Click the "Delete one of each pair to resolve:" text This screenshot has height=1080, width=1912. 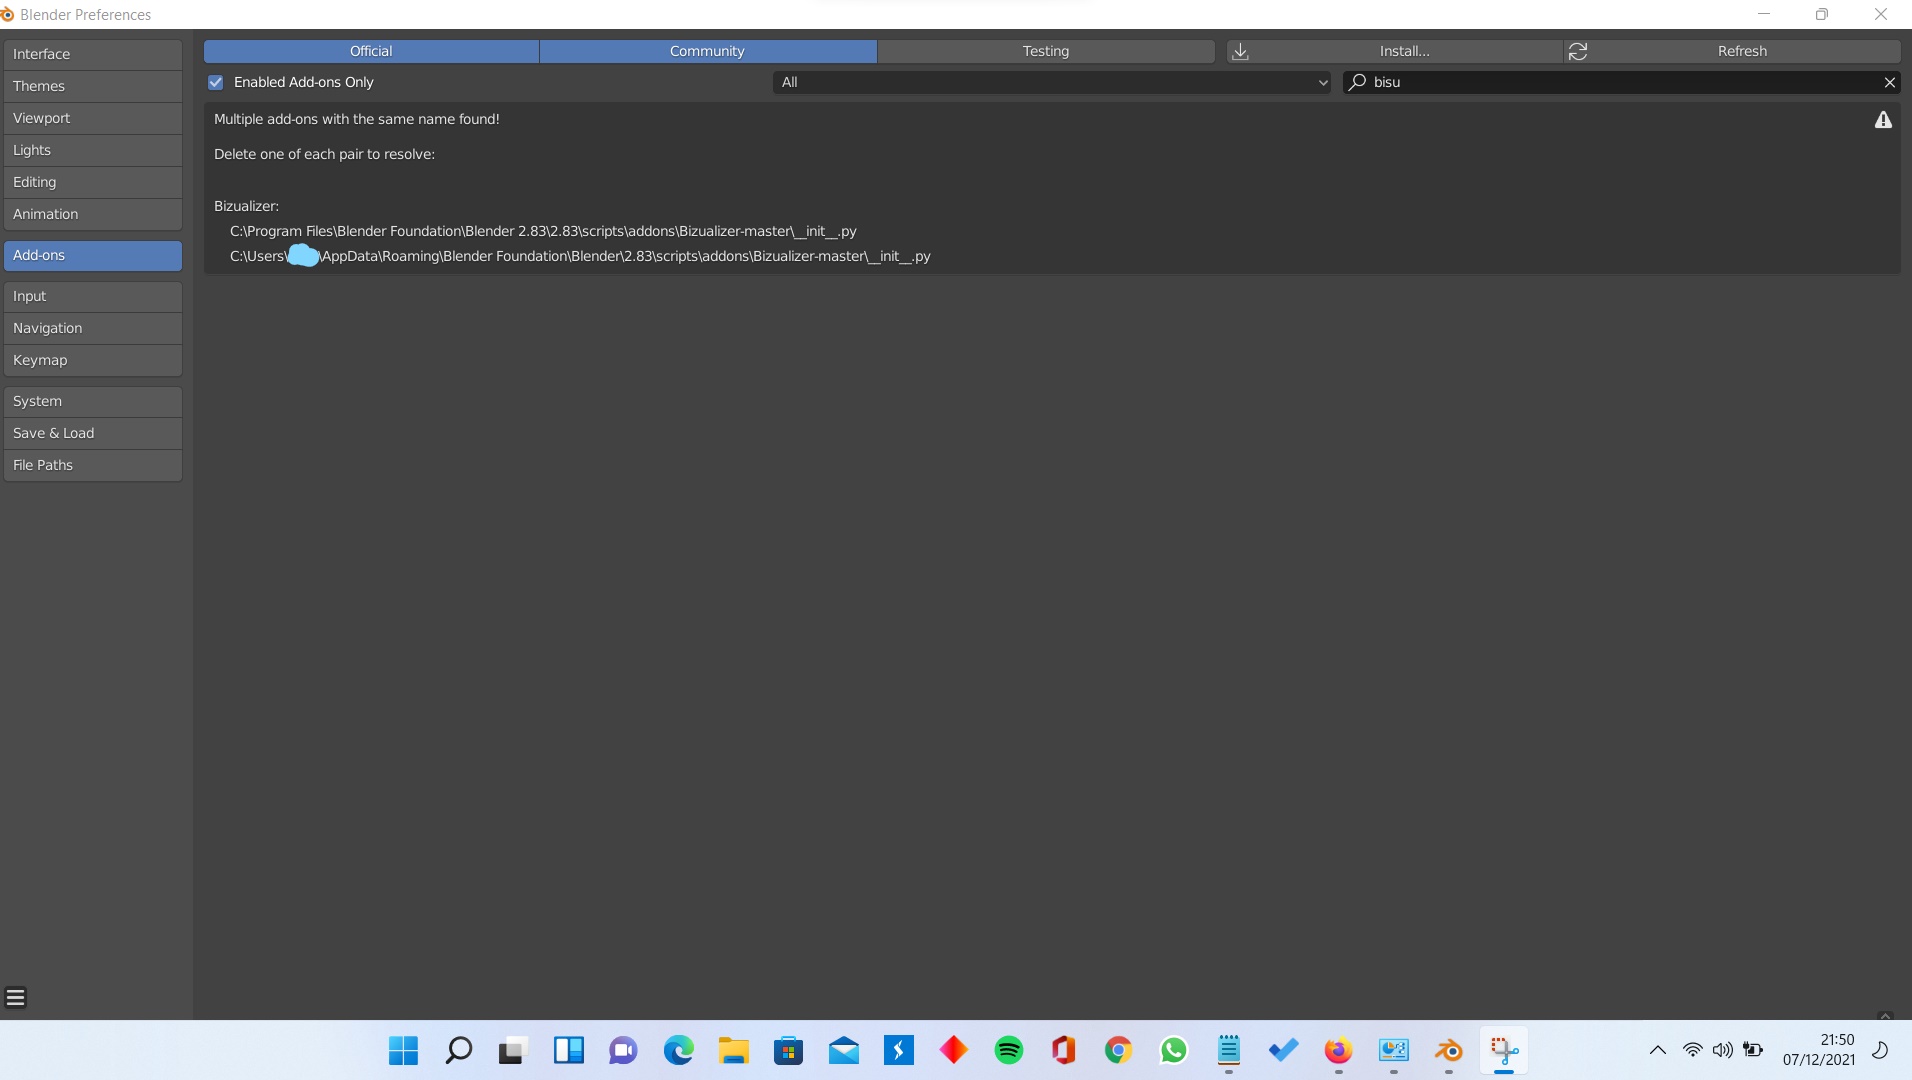324,154
